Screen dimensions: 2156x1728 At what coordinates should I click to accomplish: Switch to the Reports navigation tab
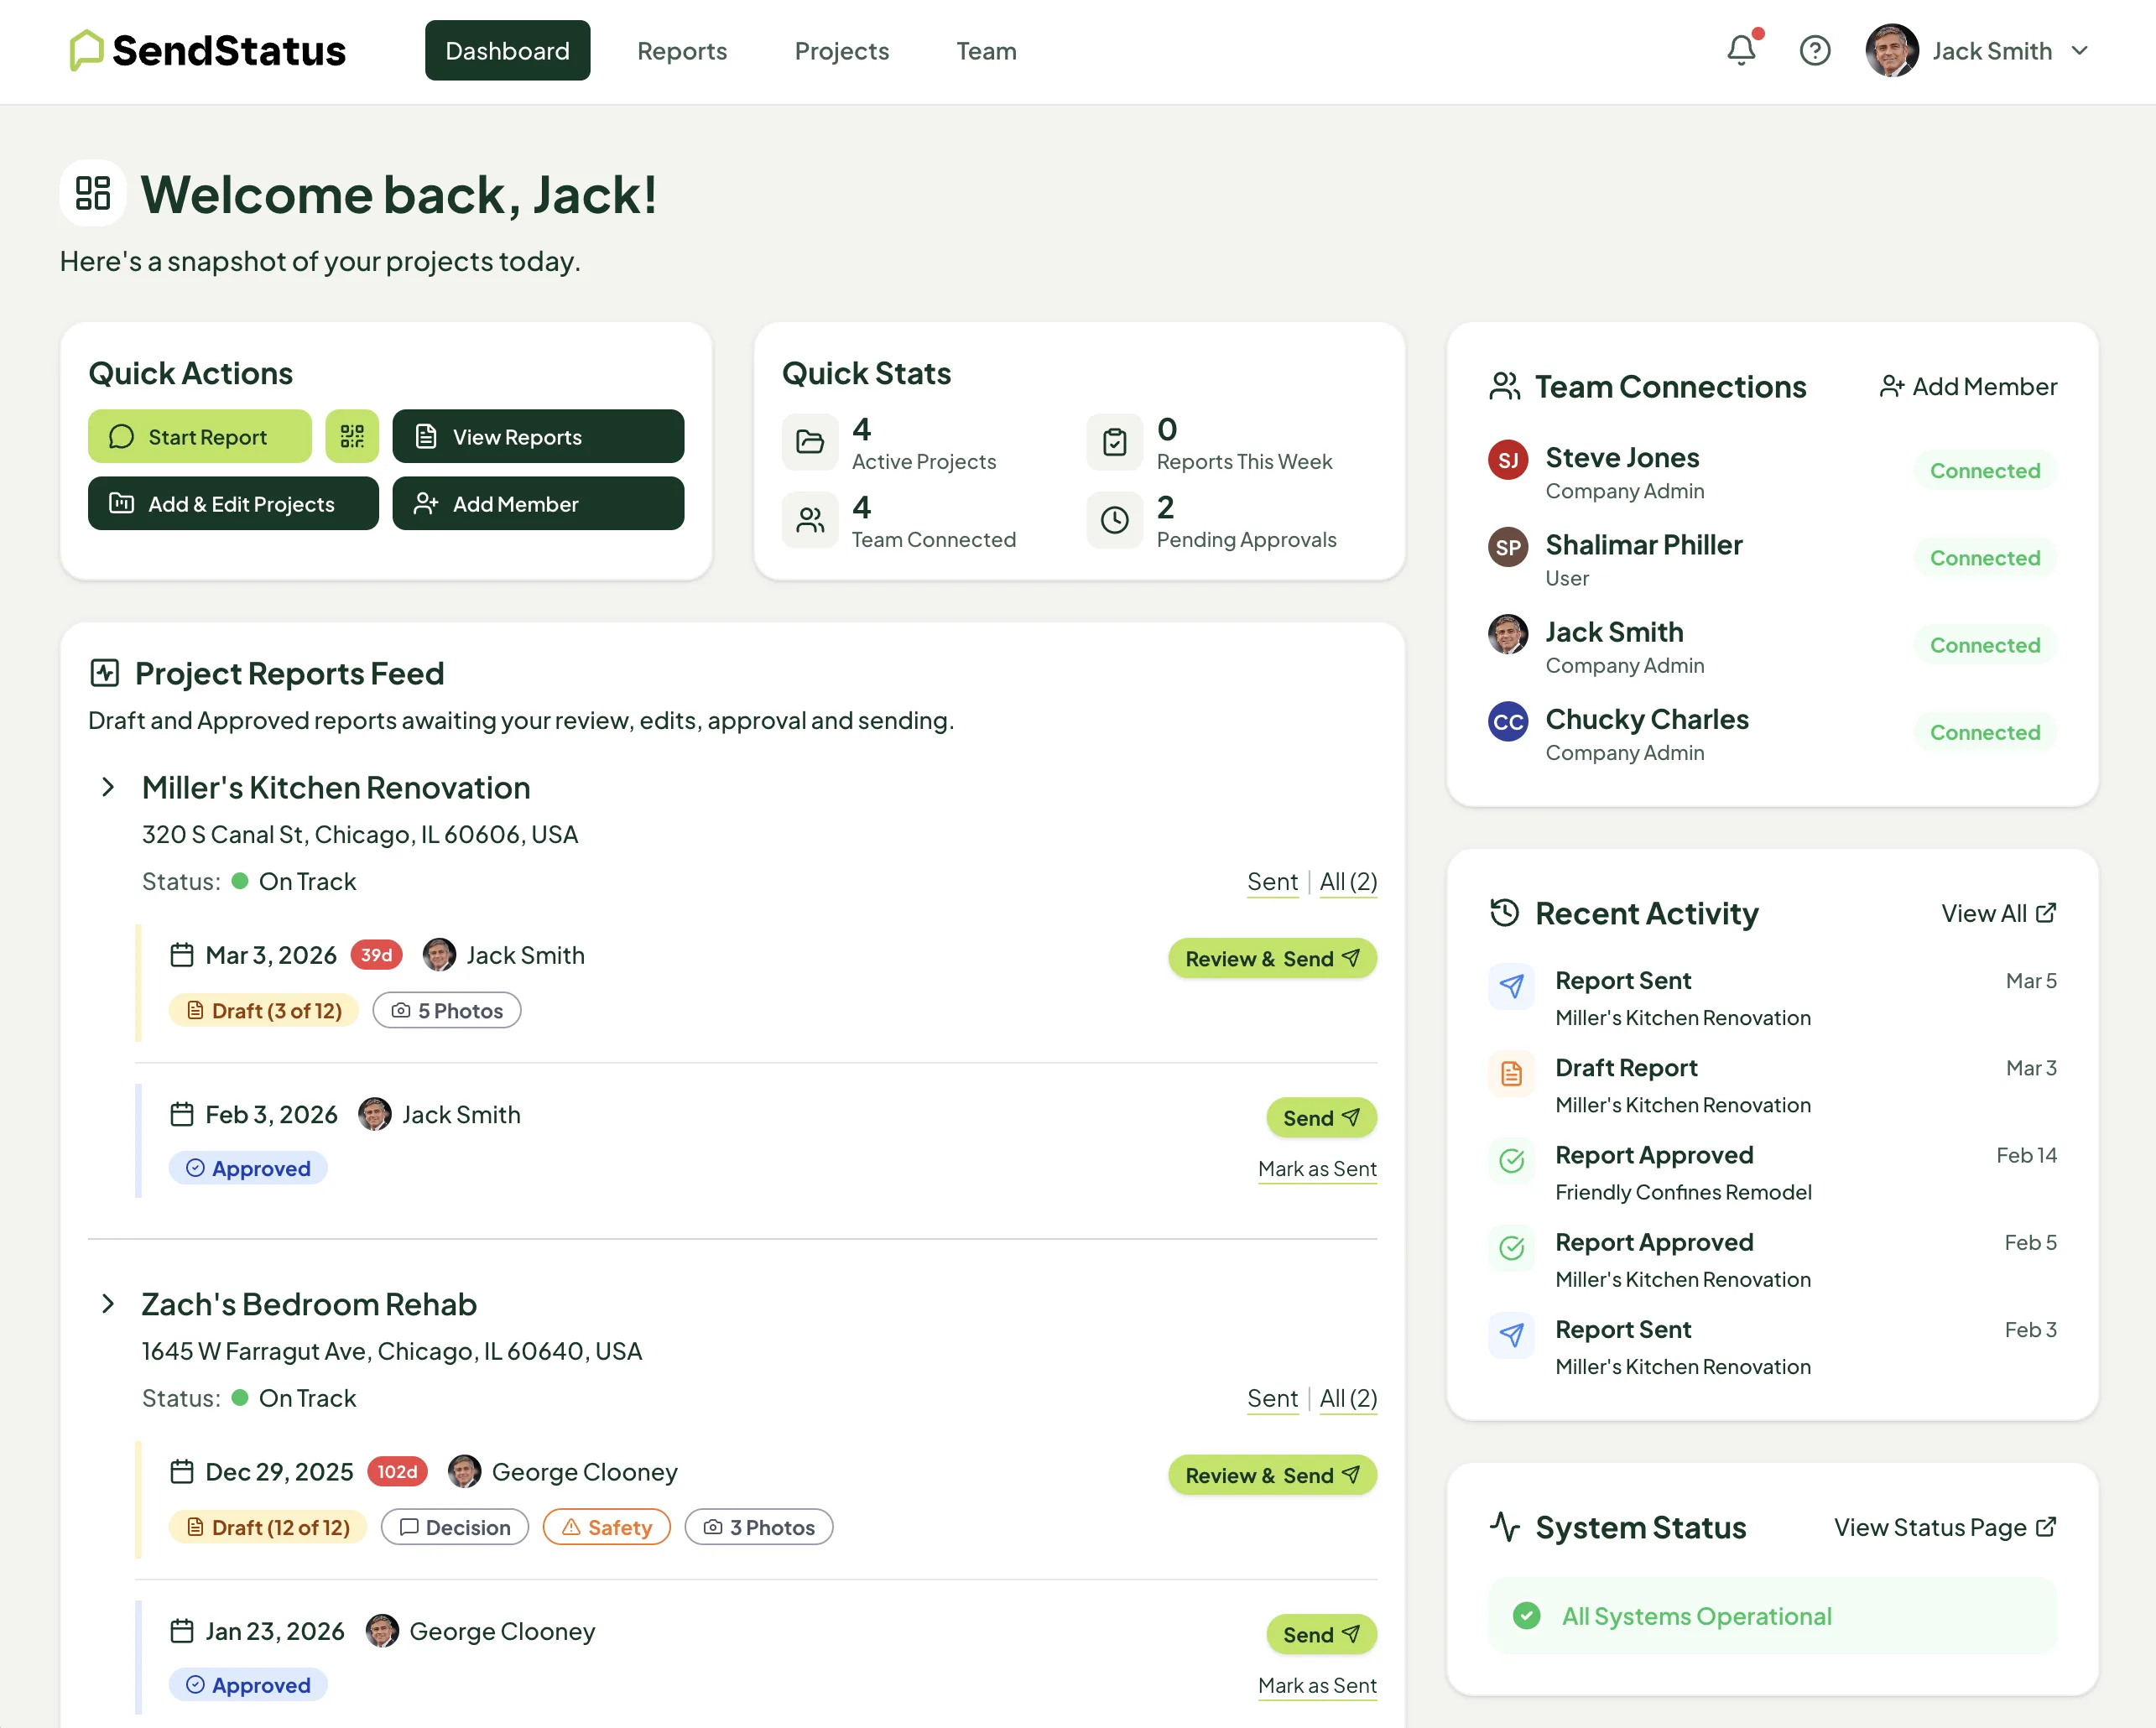tap(682, 50)
